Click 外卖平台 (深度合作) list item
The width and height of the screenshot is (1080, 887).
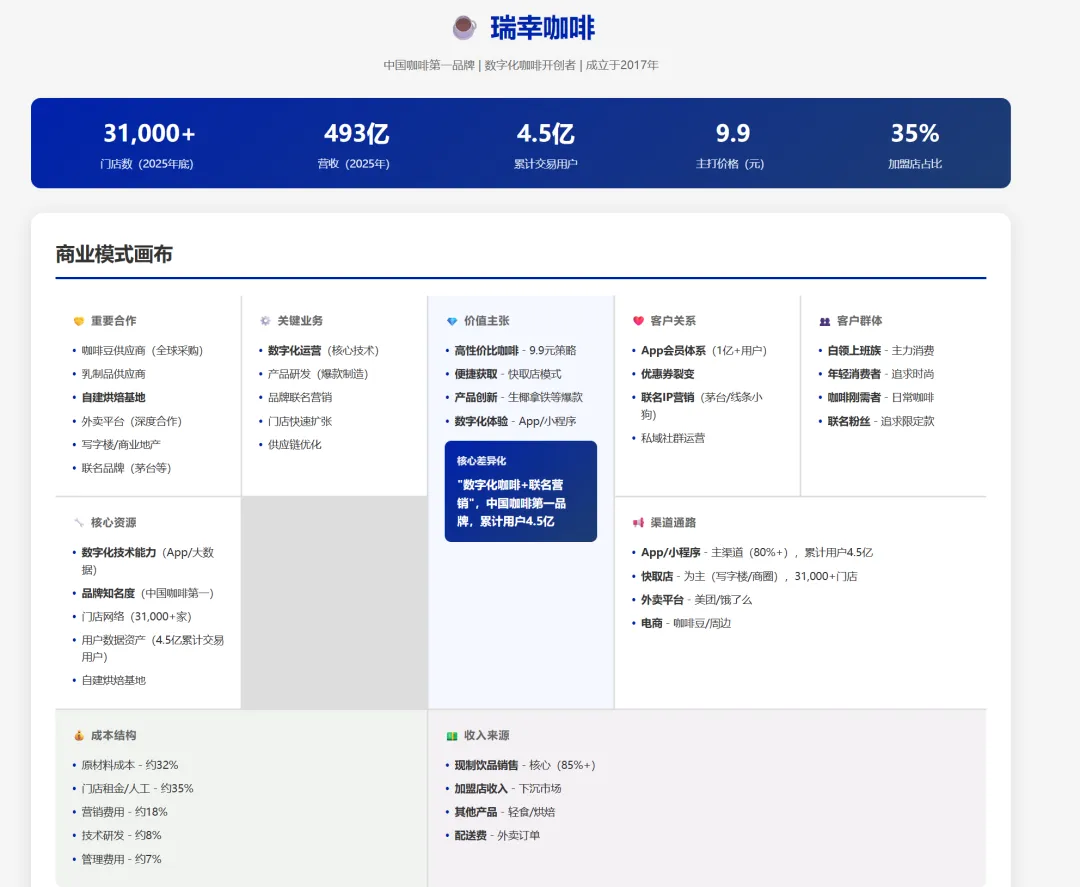click(x=132, y=421)
